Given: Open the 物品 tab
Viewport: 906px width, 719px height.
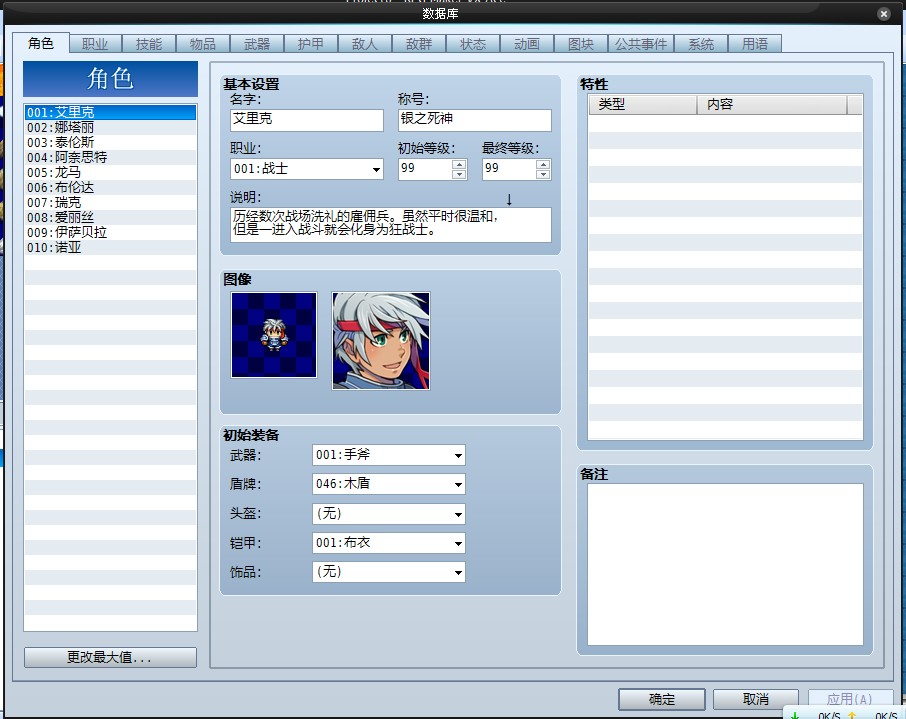Looking at the screenshot, I should 203,44.
